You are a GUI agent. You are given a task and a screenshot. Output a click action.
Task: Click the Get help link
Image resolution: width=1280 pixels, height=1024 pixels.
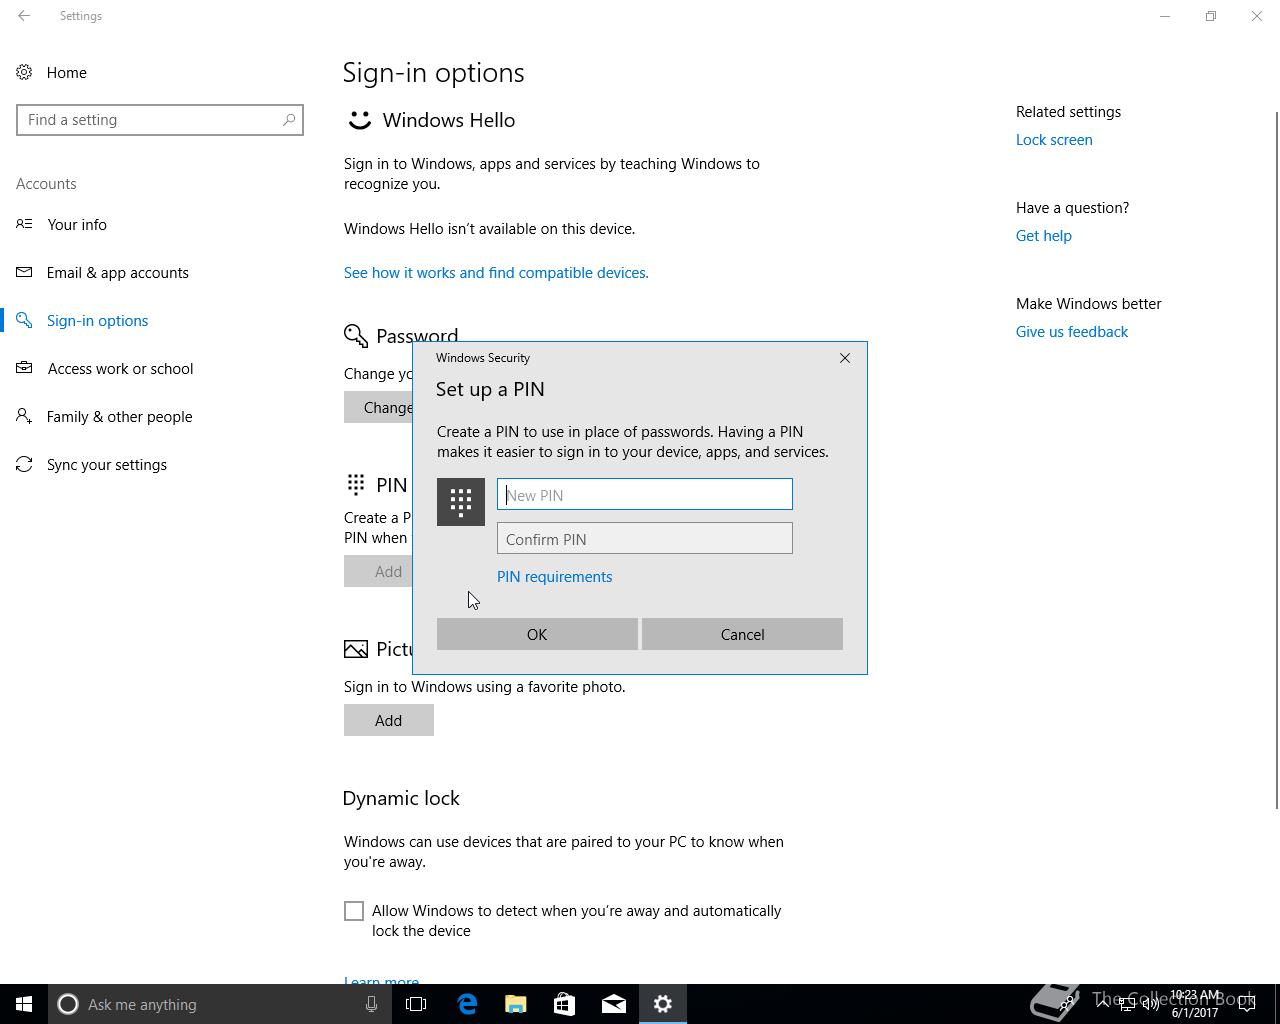click(1044, 236)
